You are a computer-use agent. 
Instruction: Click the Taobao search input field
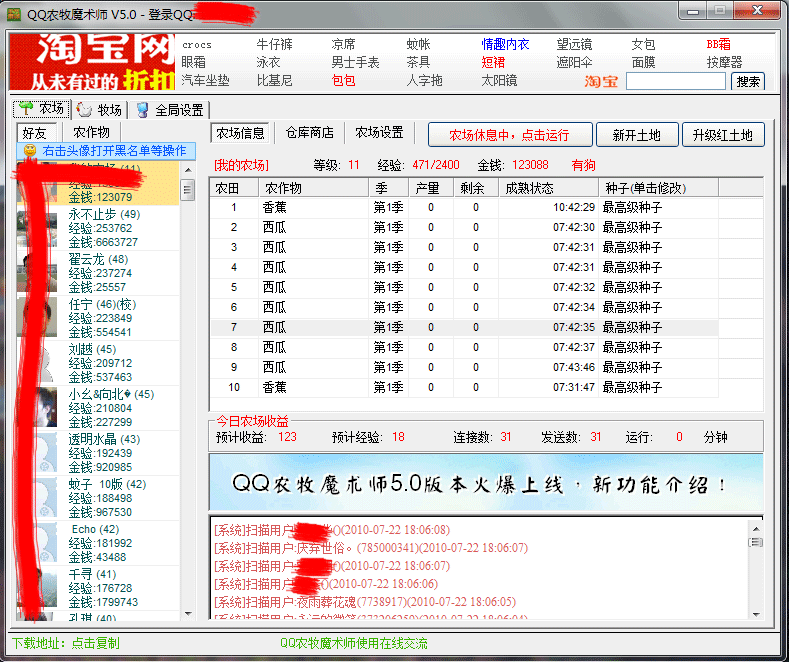click(676, 81)
